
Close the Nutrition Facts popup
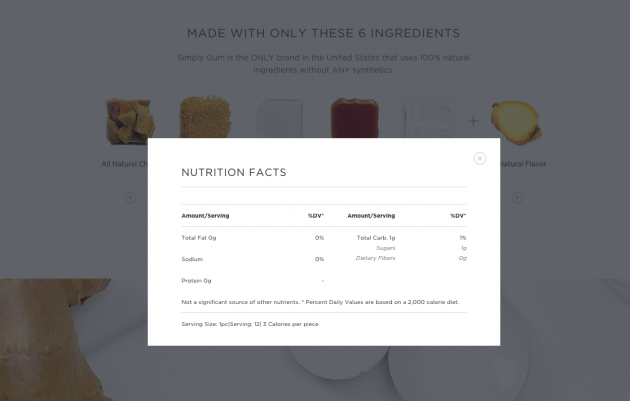tap(480, 158)
